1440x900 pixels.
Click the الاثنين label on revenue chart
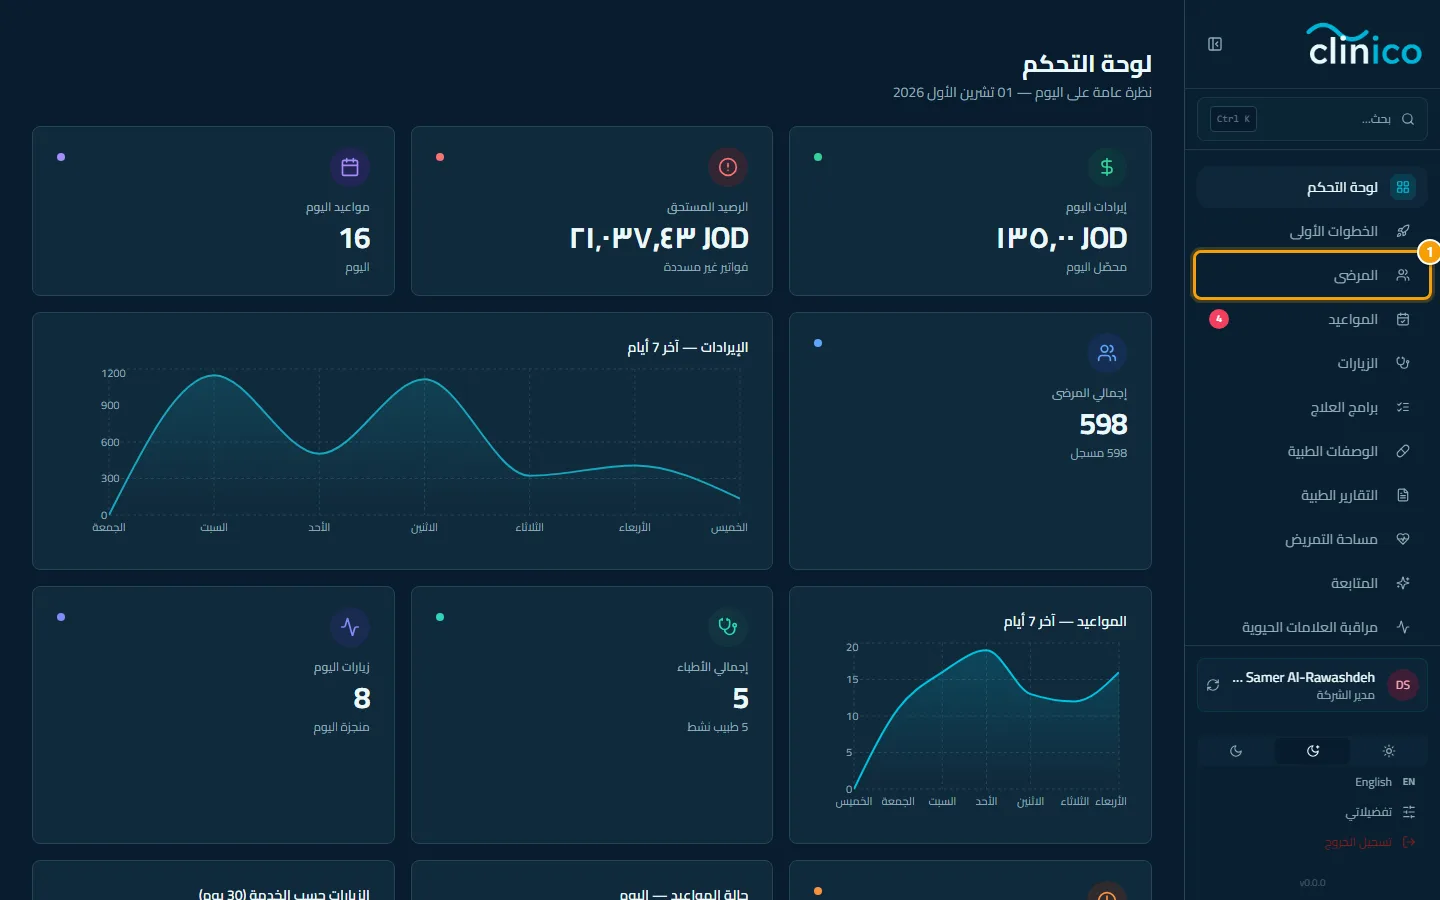click(x=424, y=527)
